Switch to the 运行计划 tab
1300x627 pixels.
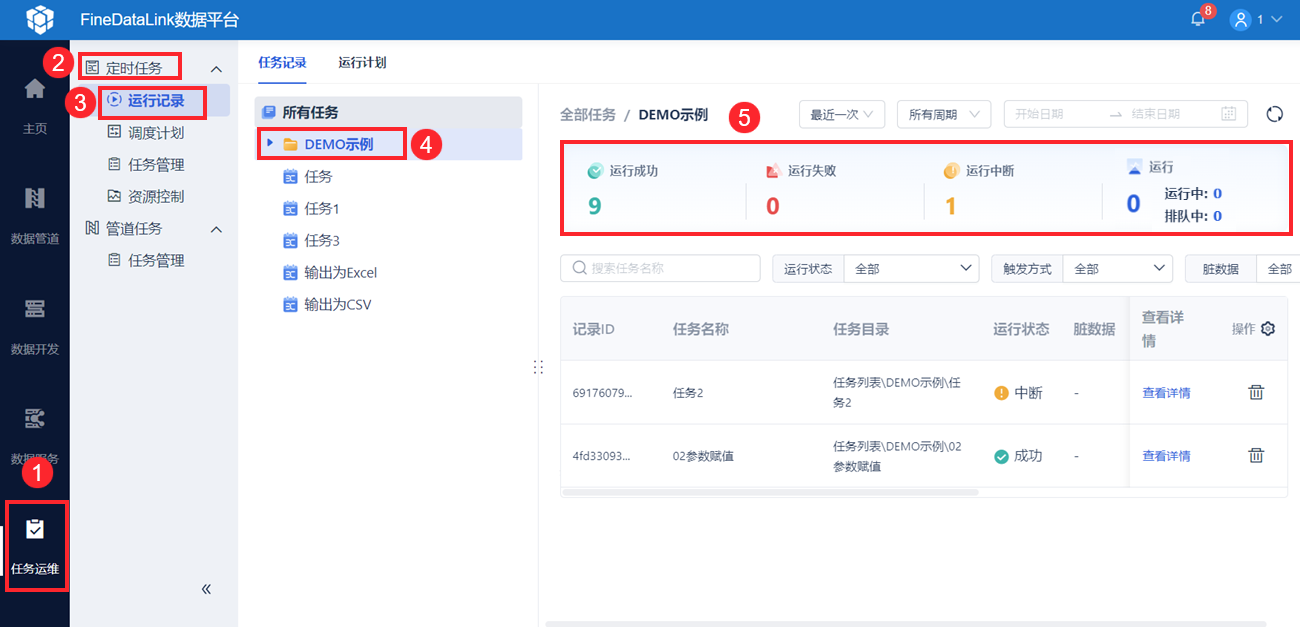tap(362, 62)
